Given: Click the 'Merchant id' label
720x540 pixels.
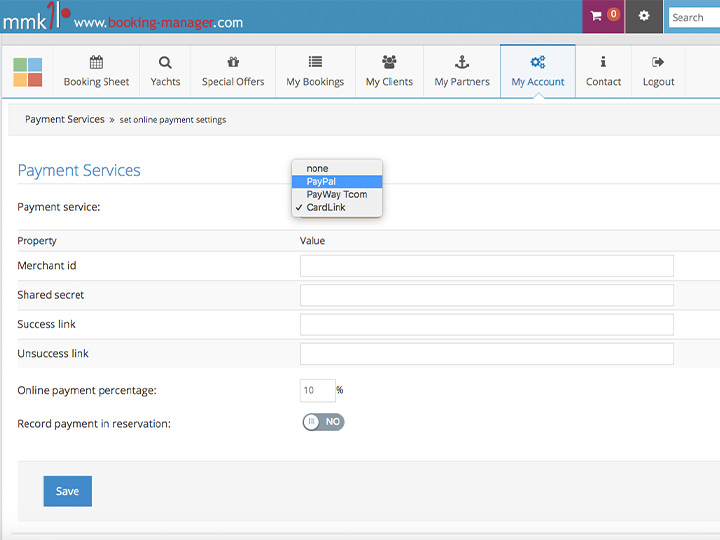Looking at the screenshot, I should 47,265.
